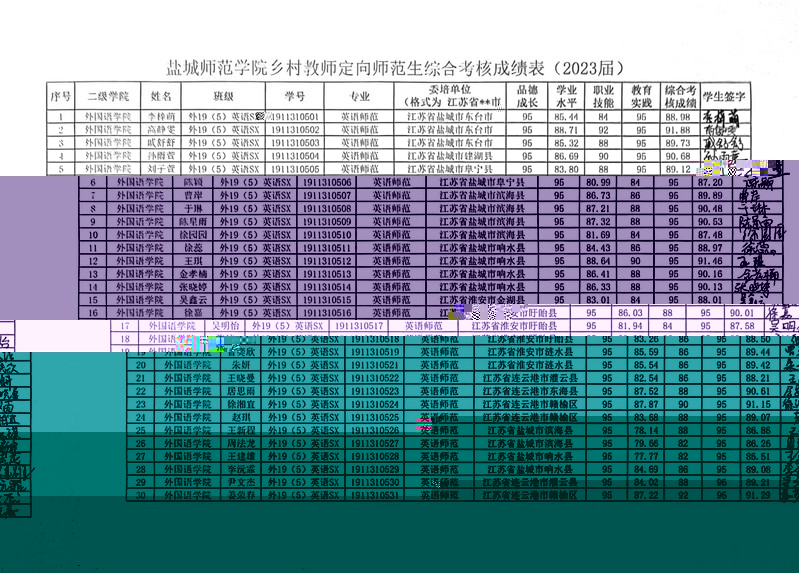Click student number 1911310524
The height and width of the screenshot is (573, 799).
click(375, 404)
